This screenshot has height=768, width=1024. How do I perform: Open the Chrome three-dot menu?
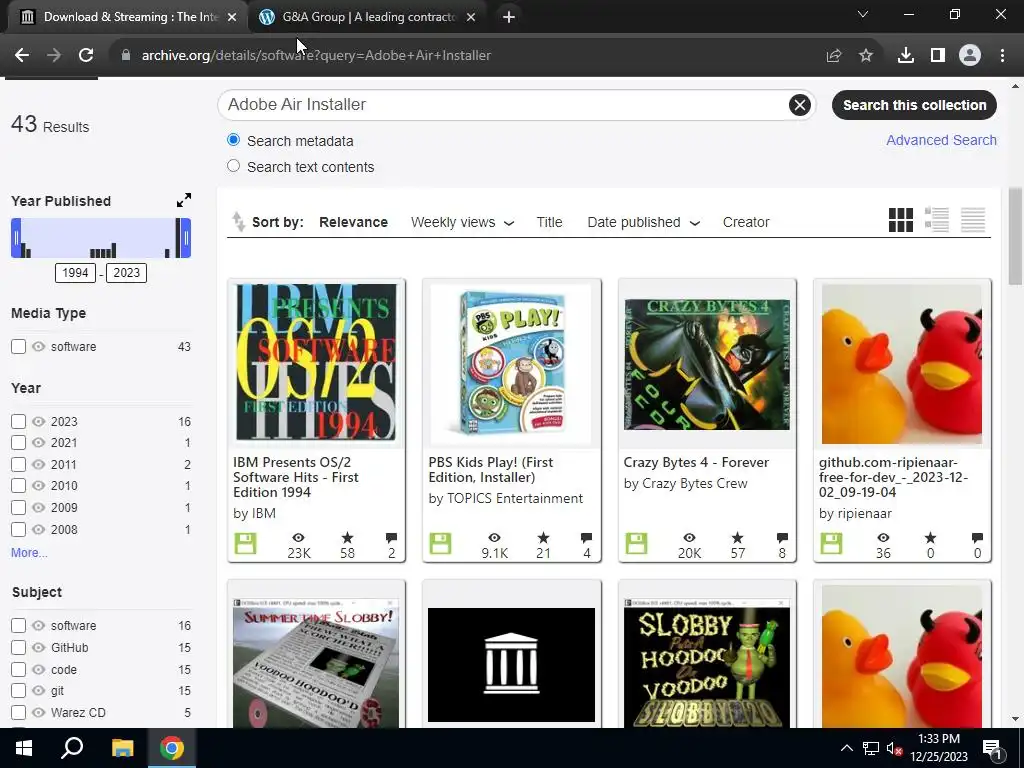pyautogui.click(x=1002, y=56)
